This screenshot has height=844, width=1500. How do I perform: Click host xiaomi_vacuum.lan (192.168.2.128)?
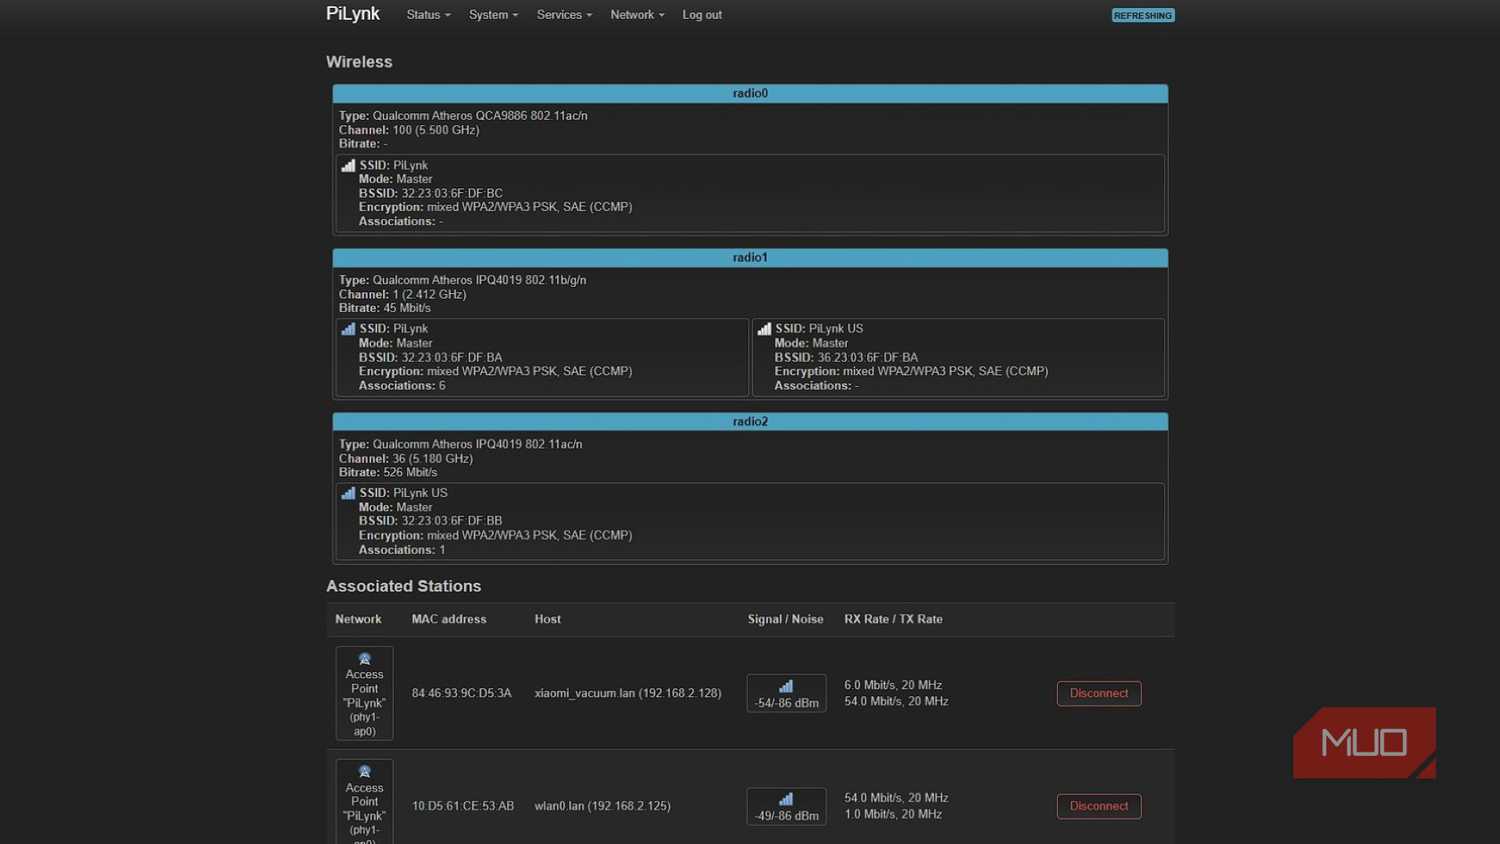[628, 693]
